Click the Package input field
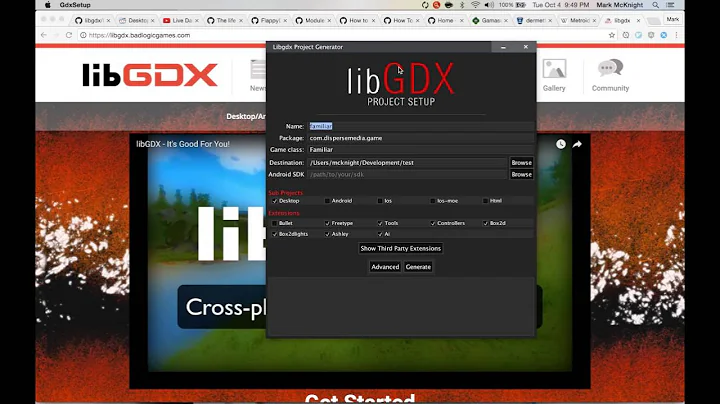The image size is (720, 404). coord(421,138)
